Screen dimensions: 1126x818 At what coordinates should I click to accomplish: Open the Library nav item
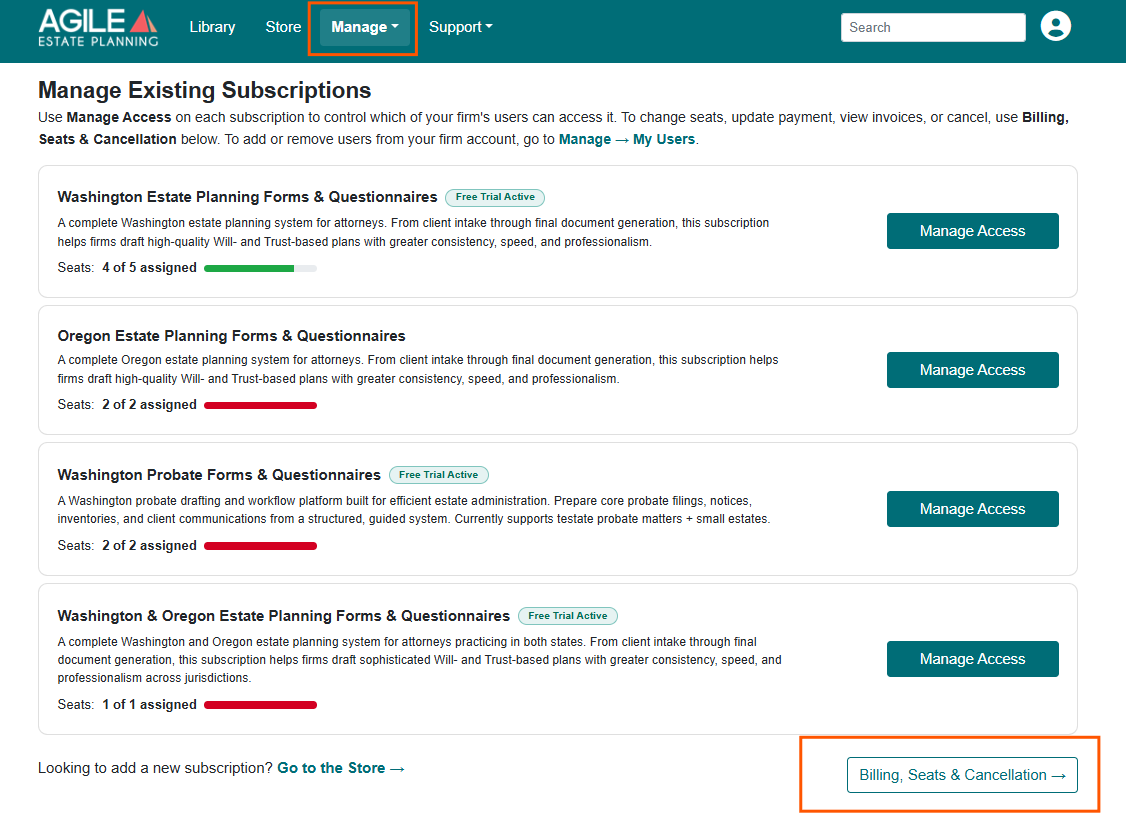click(212, 27)
